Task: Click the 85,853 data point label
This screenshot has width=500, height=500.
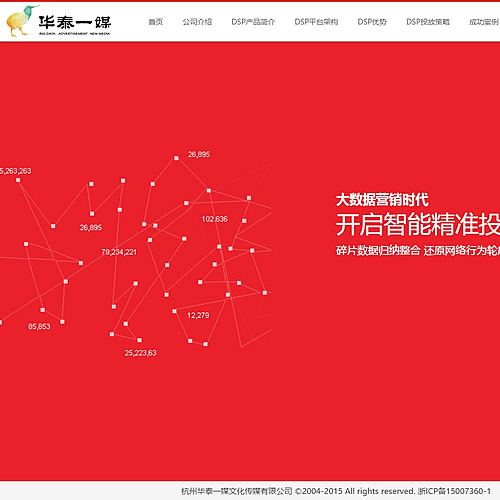Action: point(39,326)
